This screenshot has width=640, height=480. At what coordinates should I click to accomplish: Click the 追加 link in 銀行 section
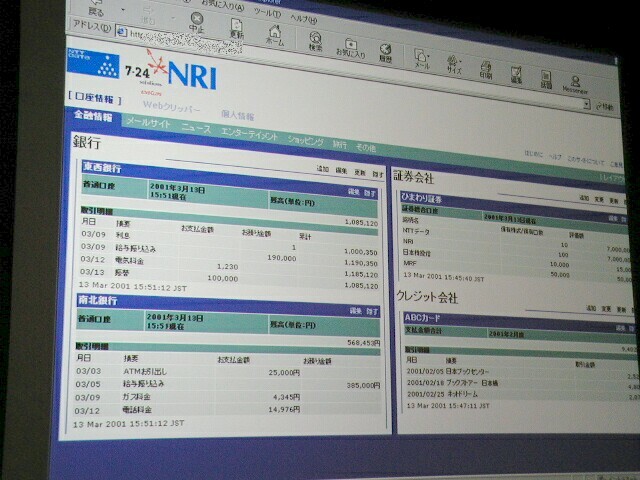(322, 170)
